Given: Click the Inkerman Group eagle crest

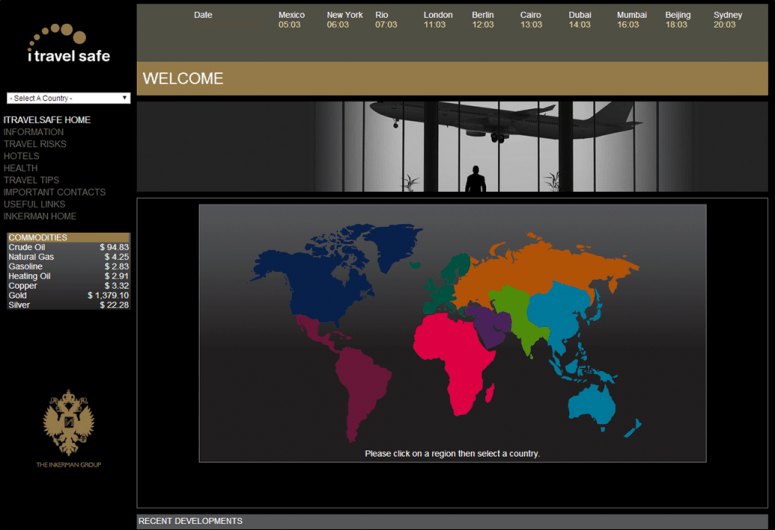Looking at the screenshot, I should click(68, 422).
